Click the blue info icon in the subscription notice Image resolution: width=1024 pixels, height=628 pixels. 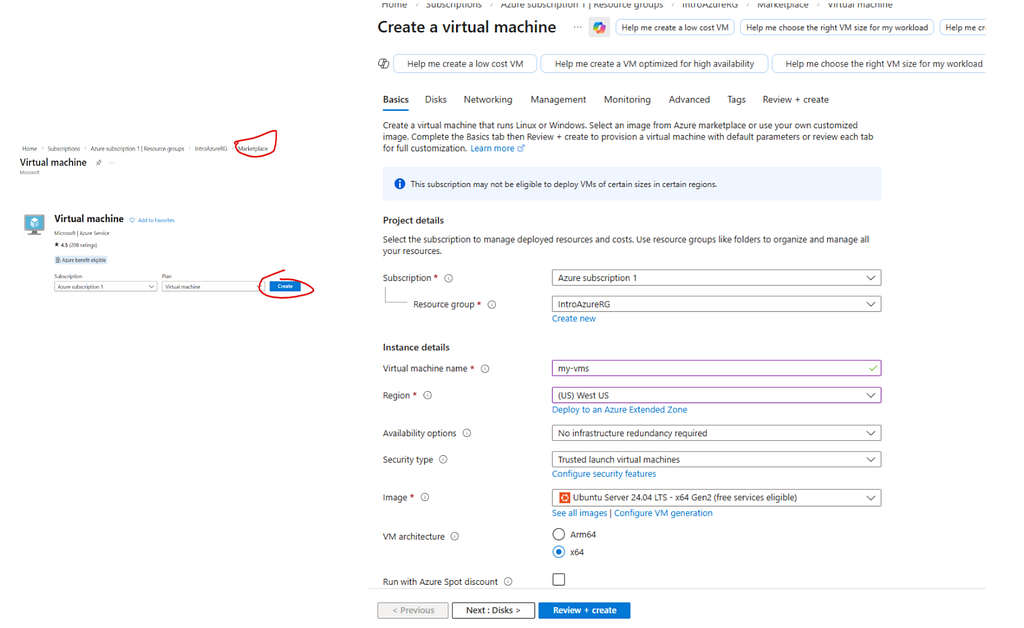400,184
